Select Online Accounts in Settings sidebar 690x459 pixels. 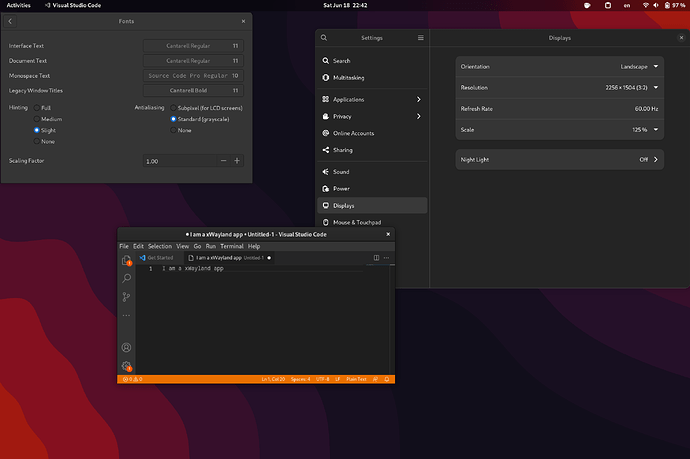pos(372,133)
